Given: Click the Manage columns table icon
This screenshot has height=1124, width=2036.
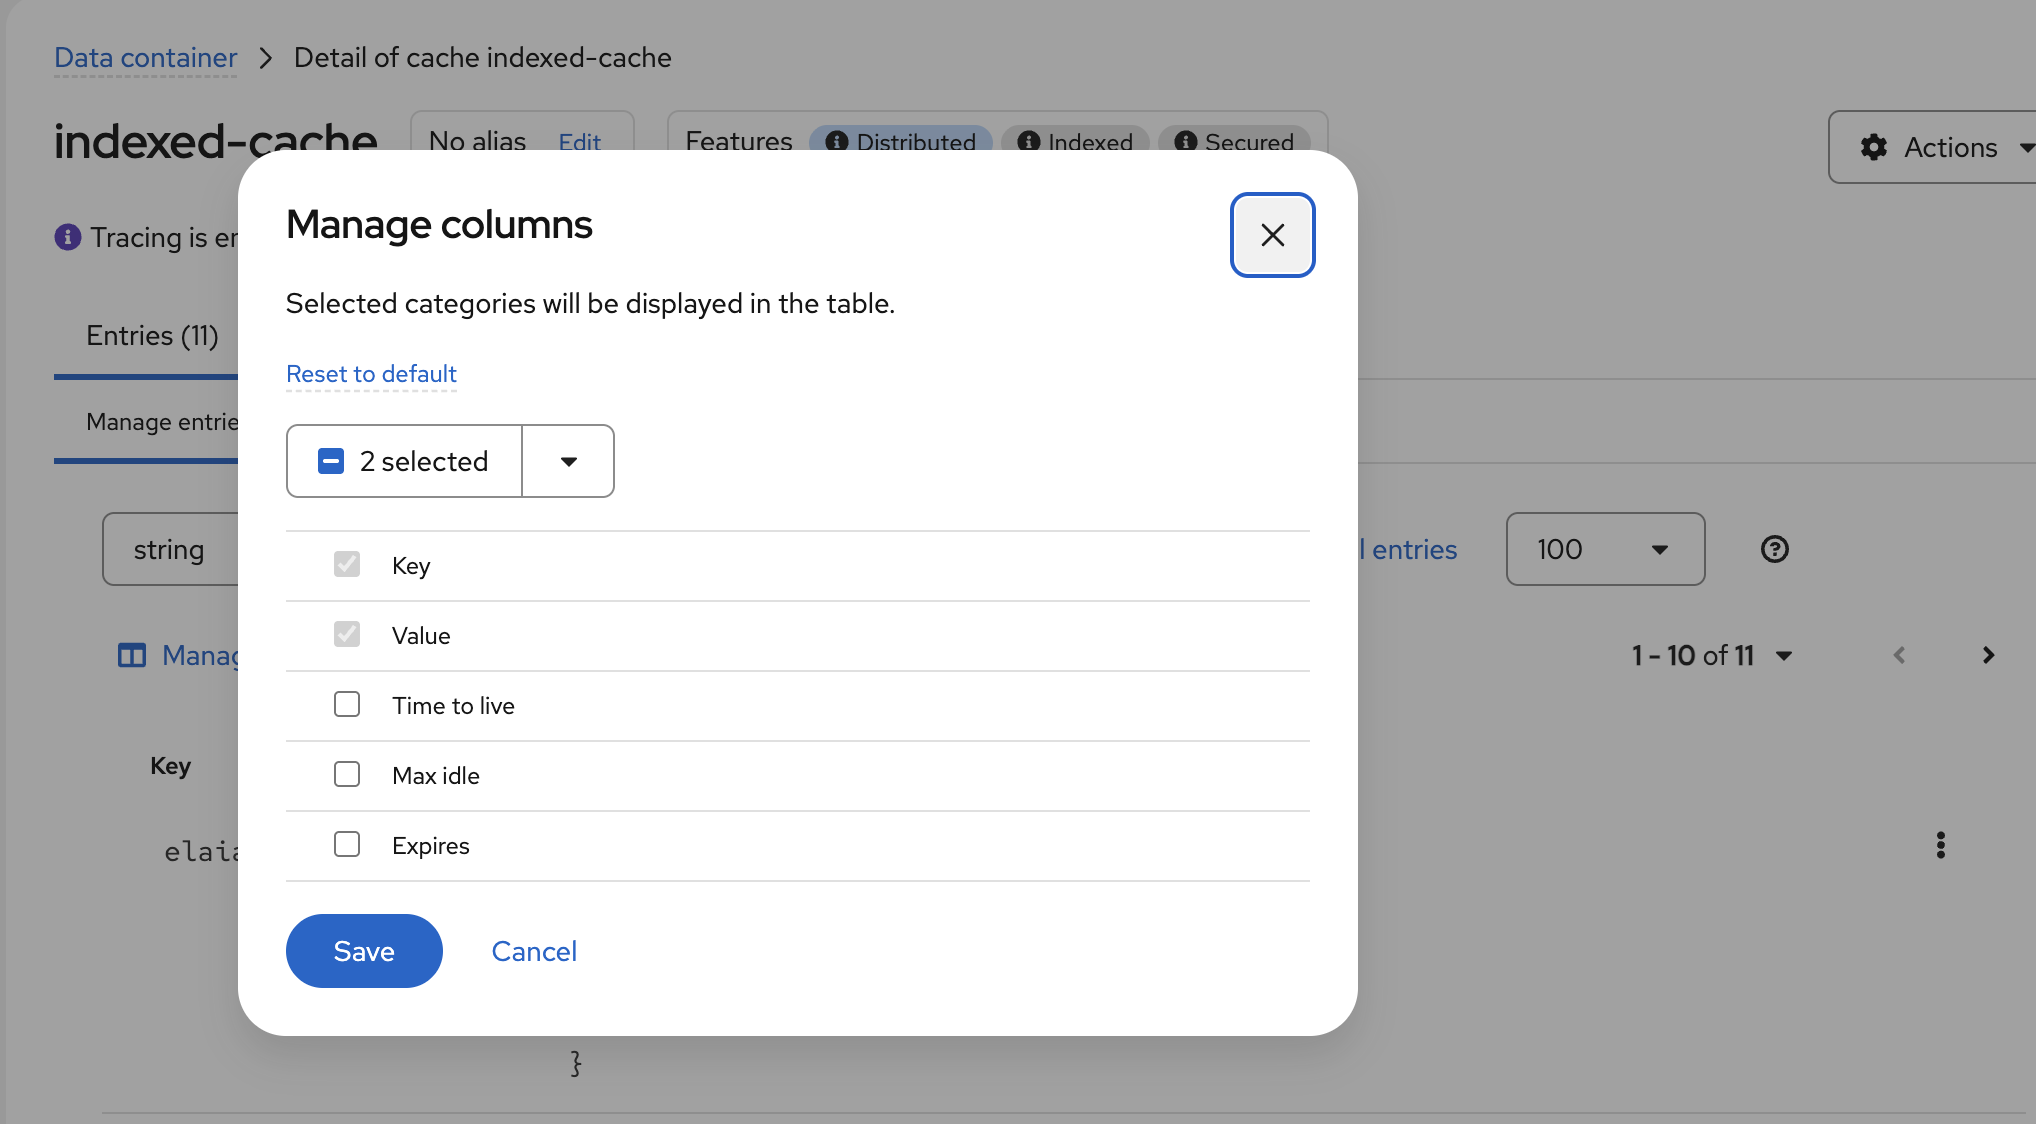Looking at the screenshot, I should (132, 656).
